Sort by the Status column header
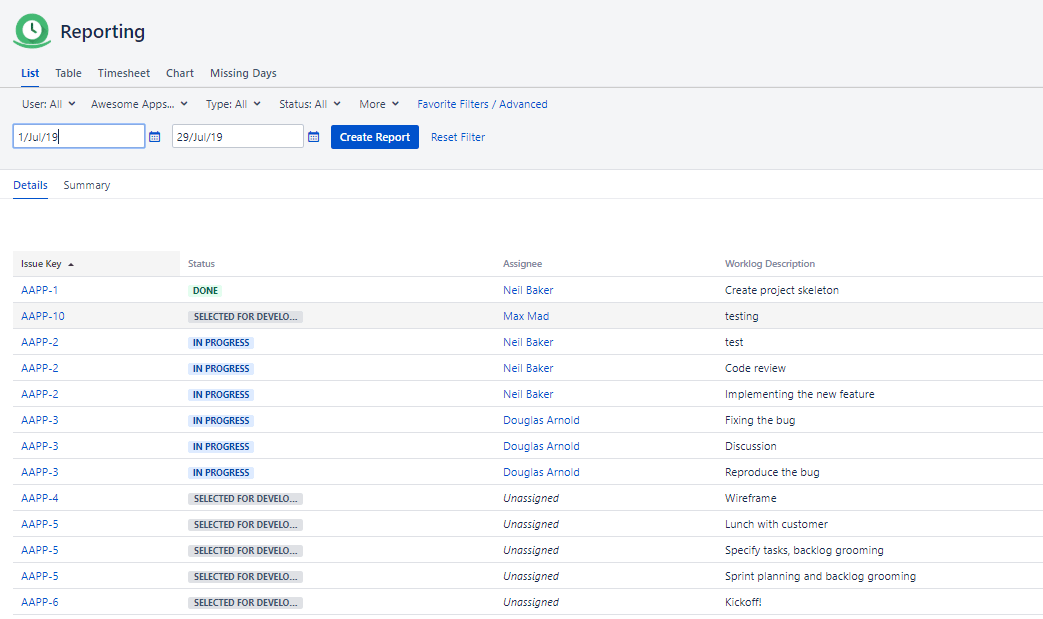This screenshot has width=1043, height=619. 201,264
